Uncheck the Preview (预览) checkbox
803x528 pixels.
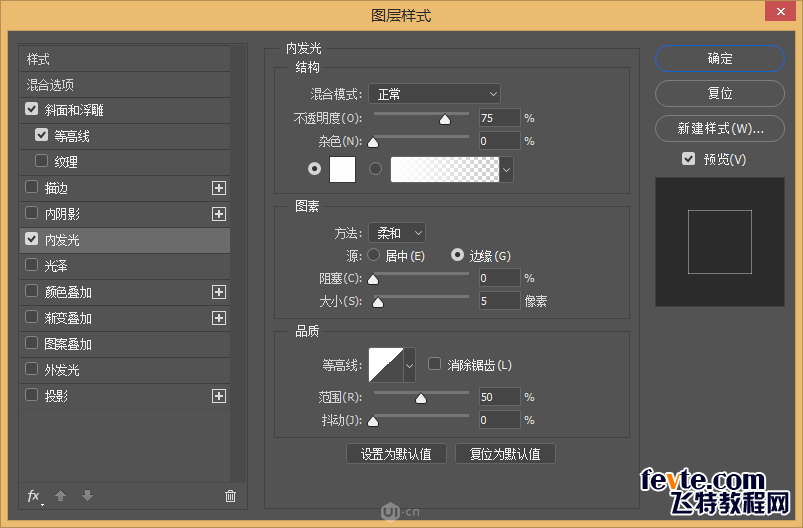(688, 159)
